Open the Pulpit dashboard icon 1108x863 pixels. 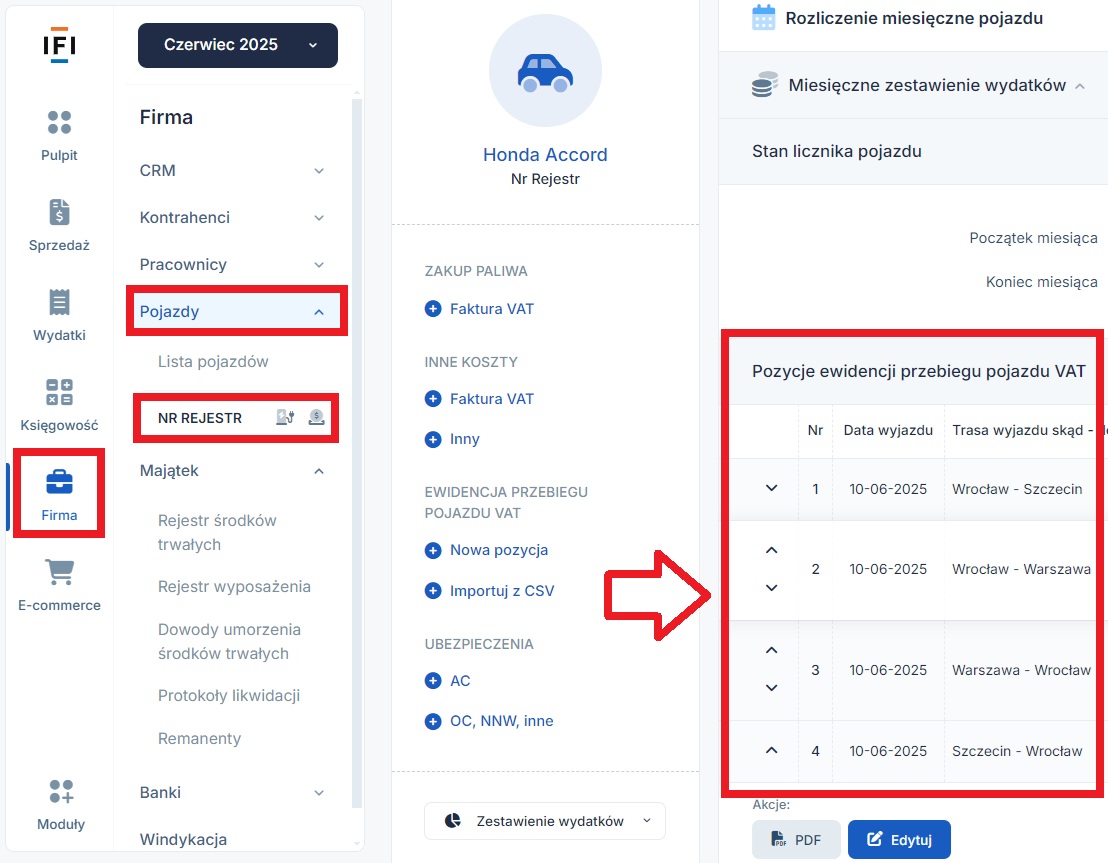pos(59,122)
